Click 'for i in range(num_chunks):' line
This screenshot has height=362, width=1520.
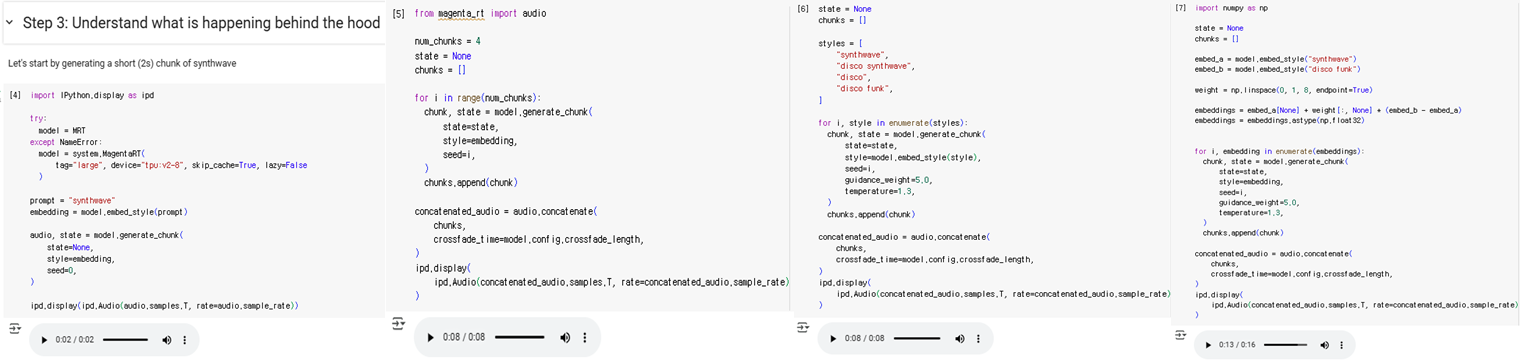[x=477, y=98]
